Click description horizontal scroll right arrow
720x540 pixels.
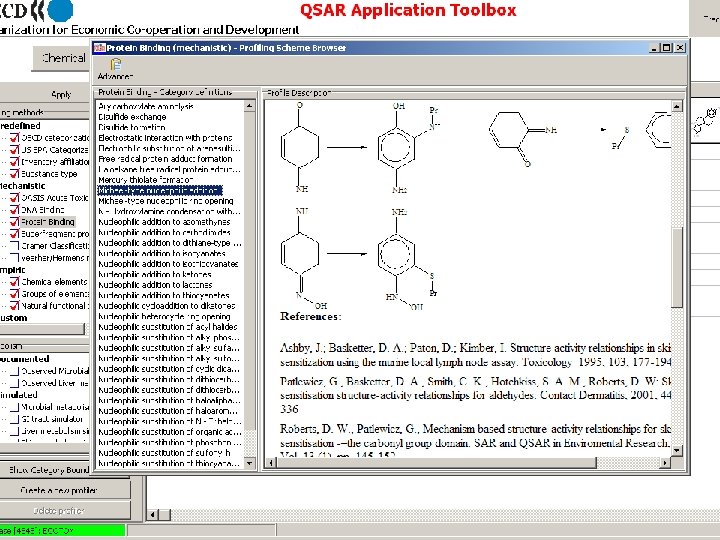click(665, 463)
